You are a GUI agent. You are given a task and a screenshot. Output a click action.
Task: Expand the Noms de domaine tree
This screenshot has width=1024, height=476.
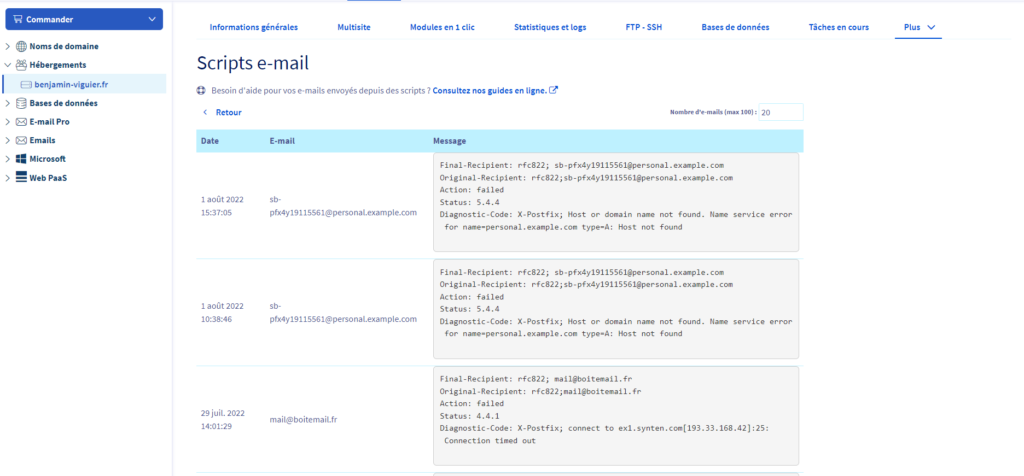(8, 47)
